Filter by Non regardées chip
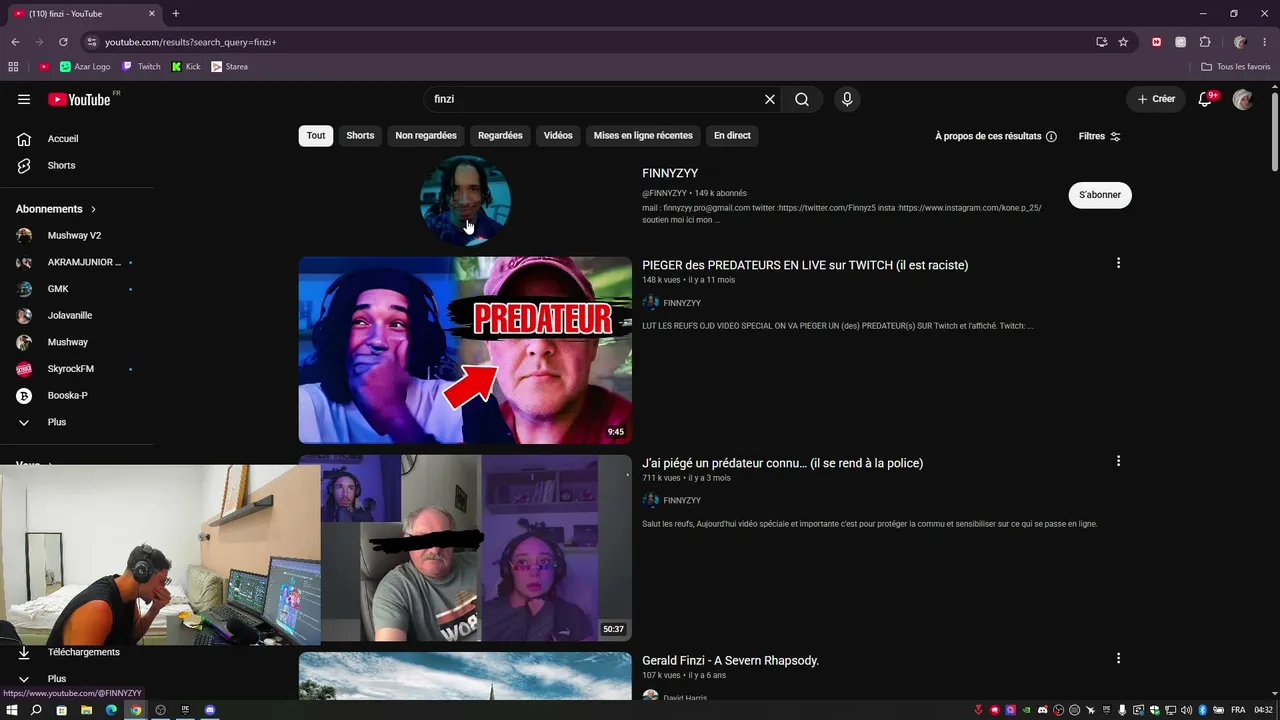 (x=426, y=136)
